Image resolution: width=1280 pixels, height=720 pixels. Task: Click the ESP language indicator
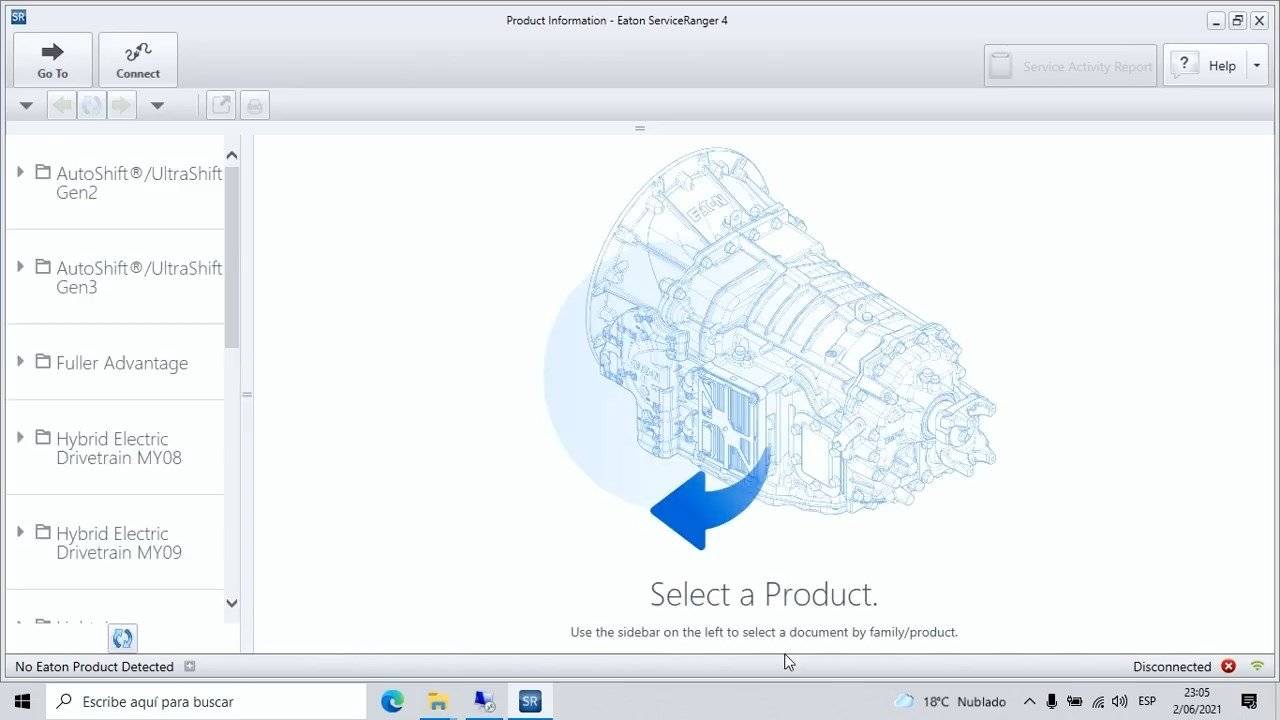click(x=1147, y=701)
